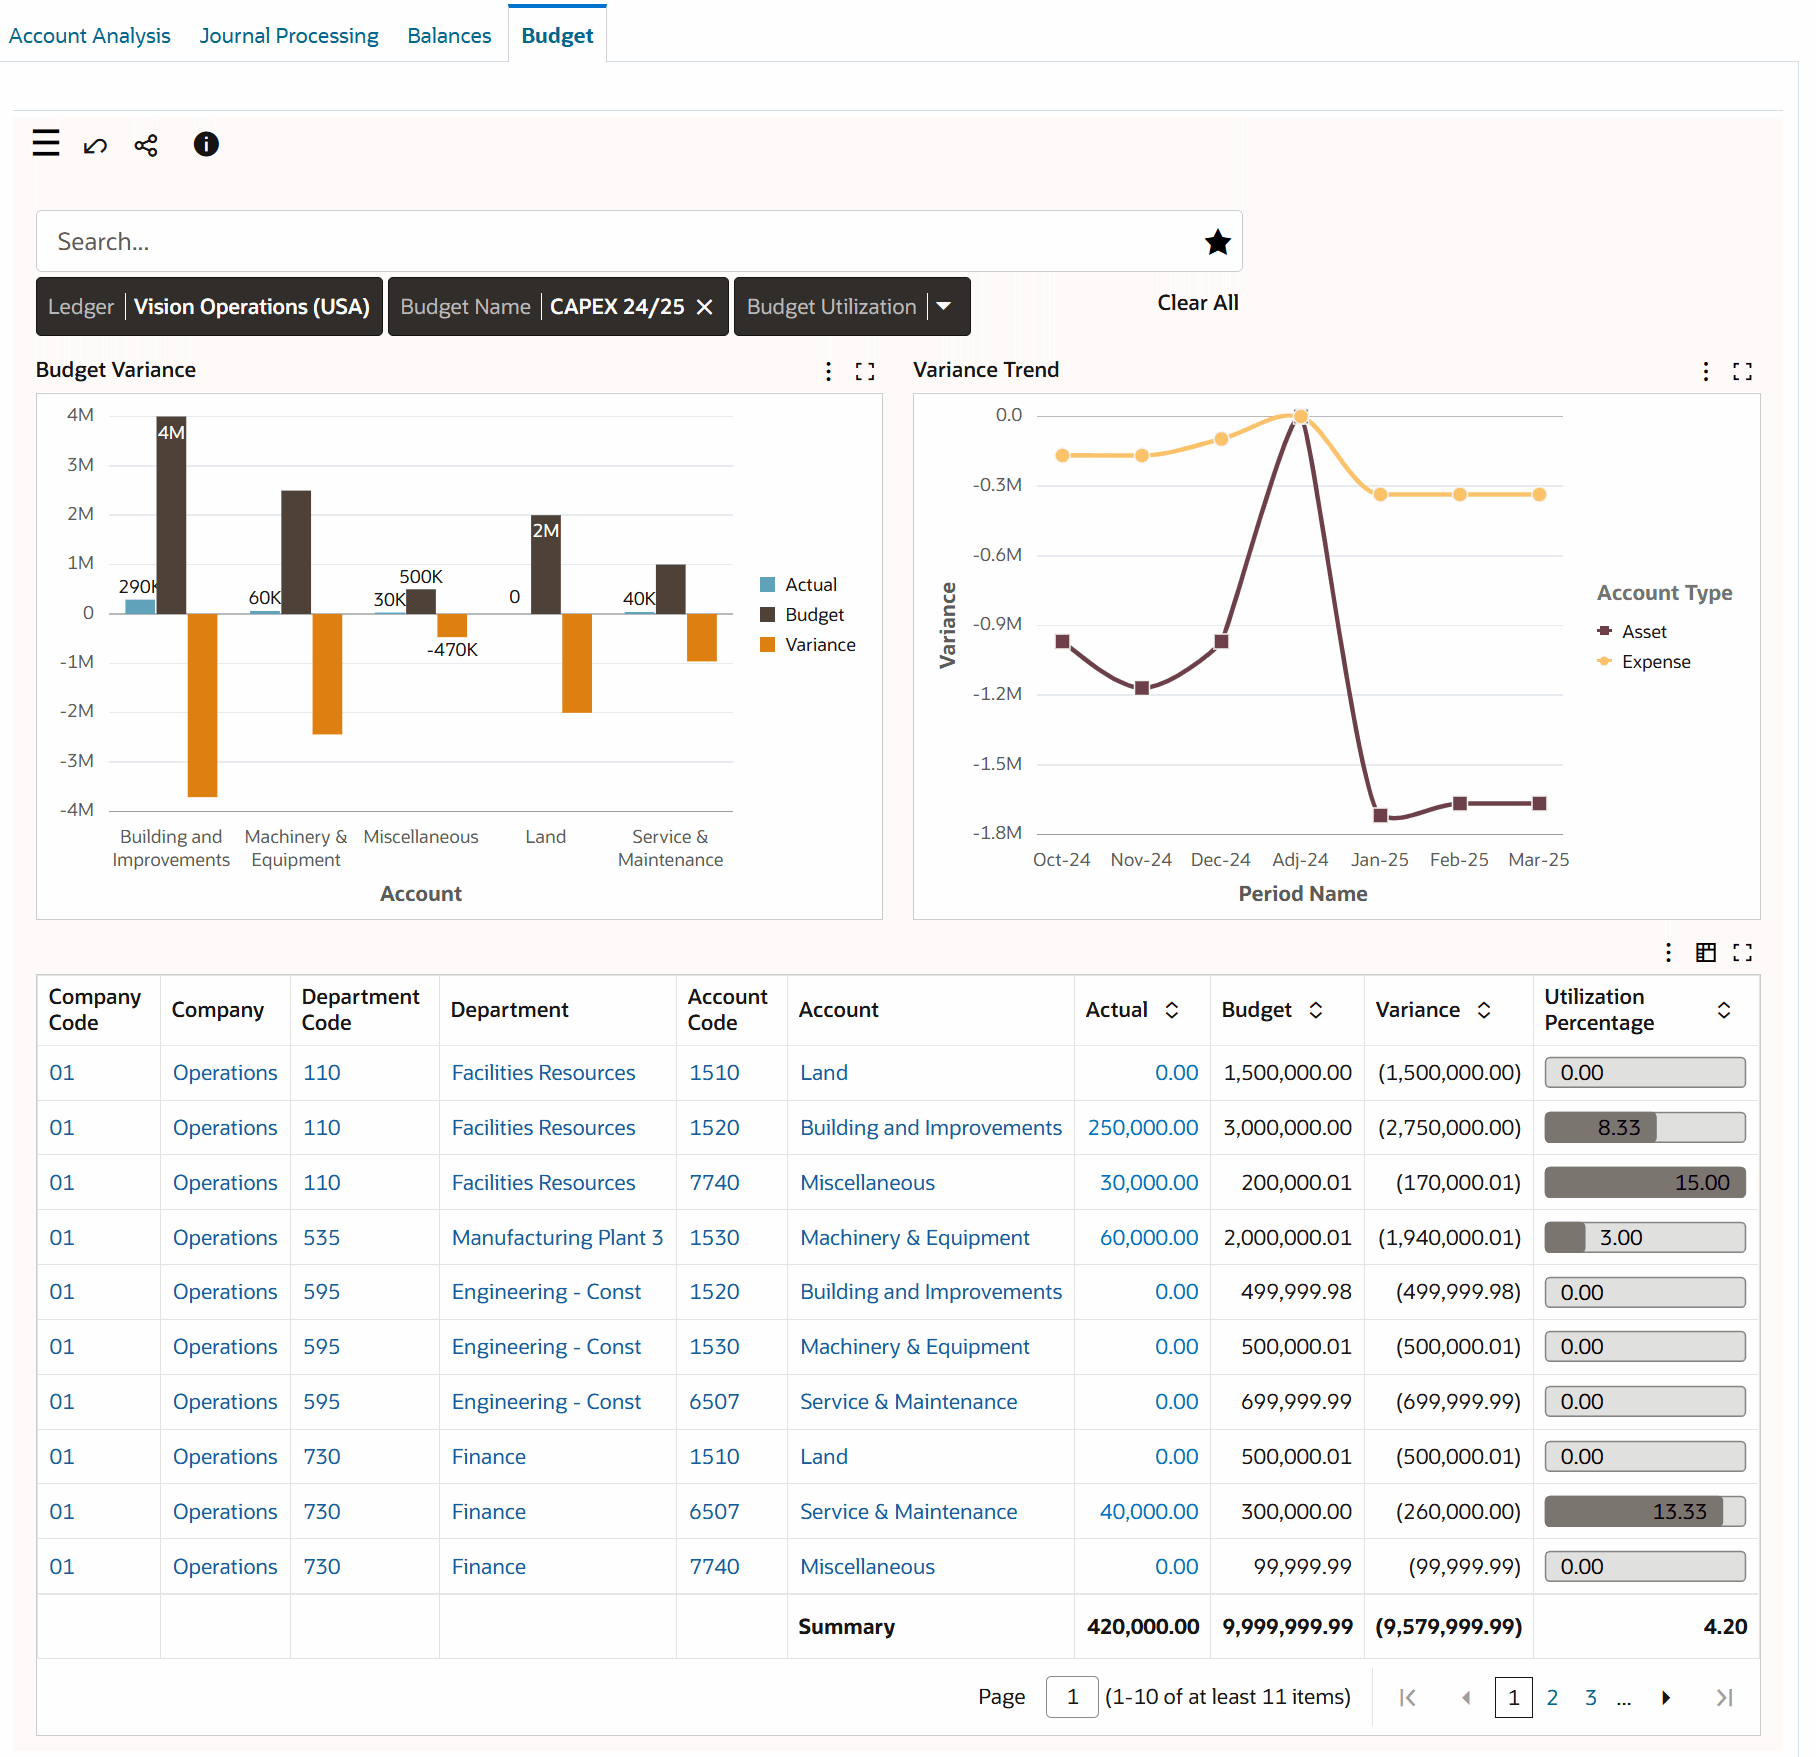This screenshot has width=1816, height=1757.
Task: Click the Ledger Vision Operations (USA) filter chip
Action: (x=210, y=307)
